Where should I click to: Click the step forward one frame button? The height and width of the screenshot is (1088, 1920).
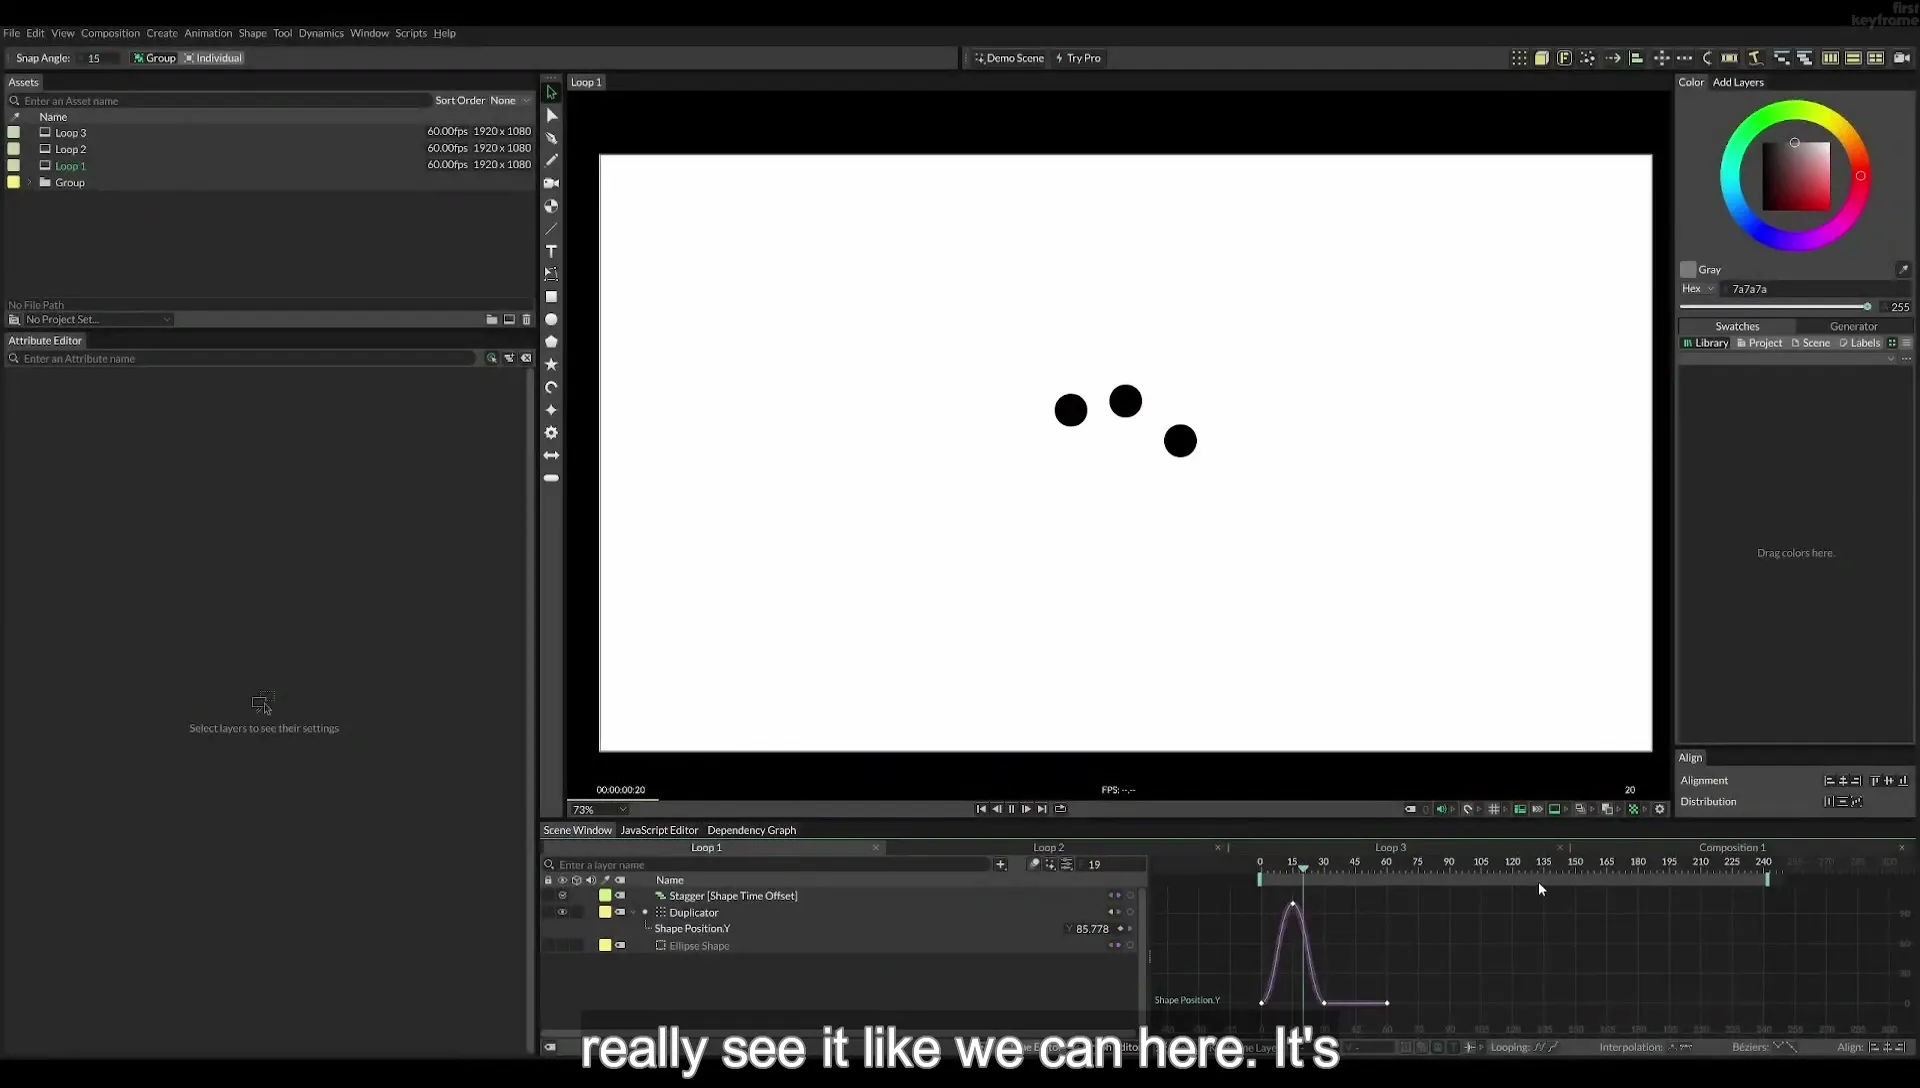click(1026, 809)
